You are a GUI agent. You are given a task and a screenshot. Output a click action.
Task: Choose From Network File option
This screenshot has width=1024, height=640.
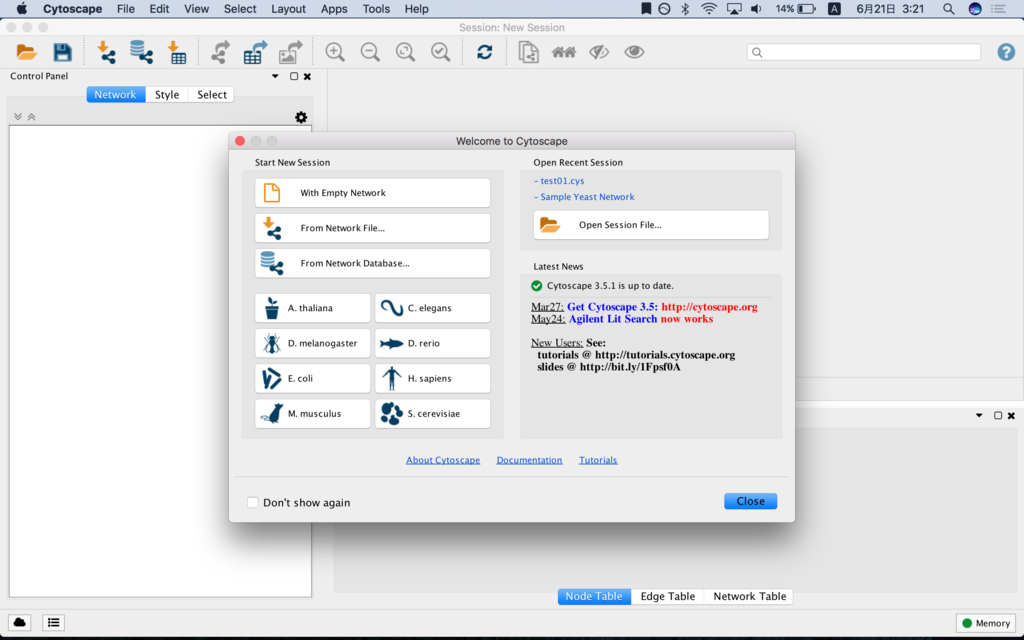[372, 228]
